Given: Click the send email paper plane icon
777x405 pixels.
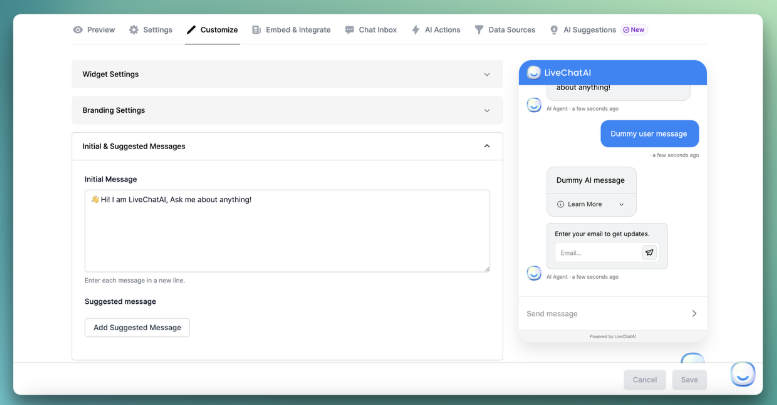Looking at the screenshot, I should [650, 253].
